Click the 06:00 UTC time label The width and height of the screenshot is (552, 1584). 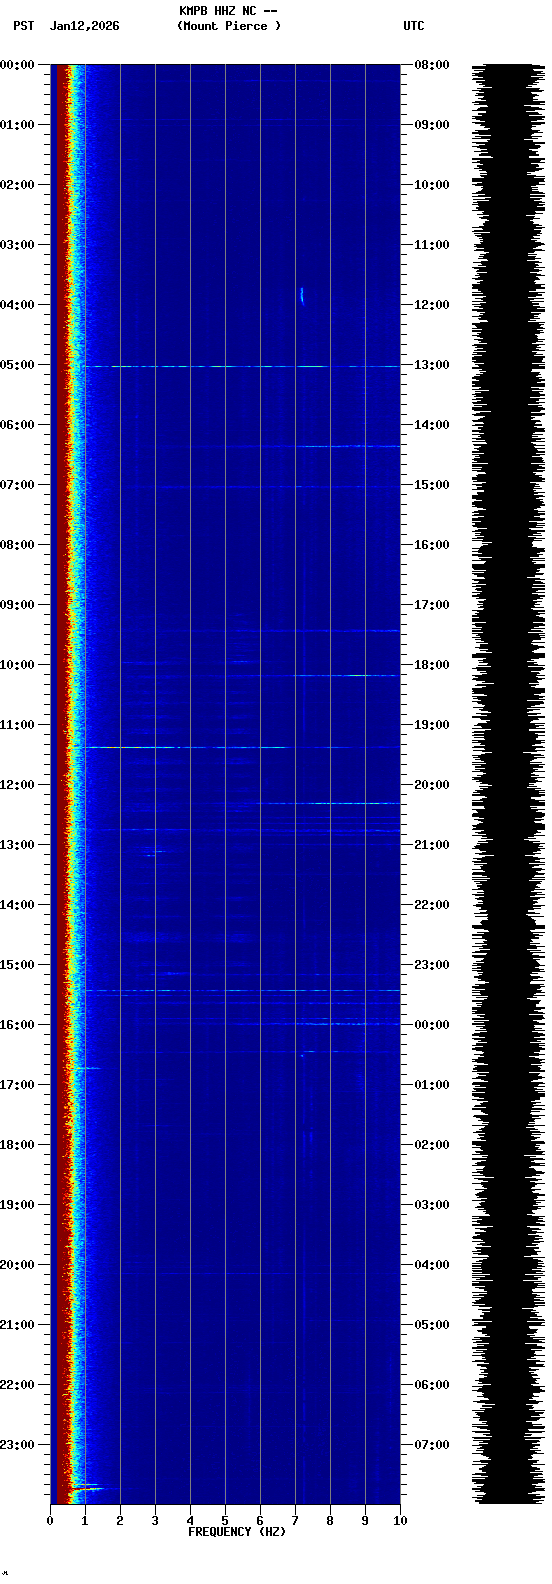pos(432,1385)
